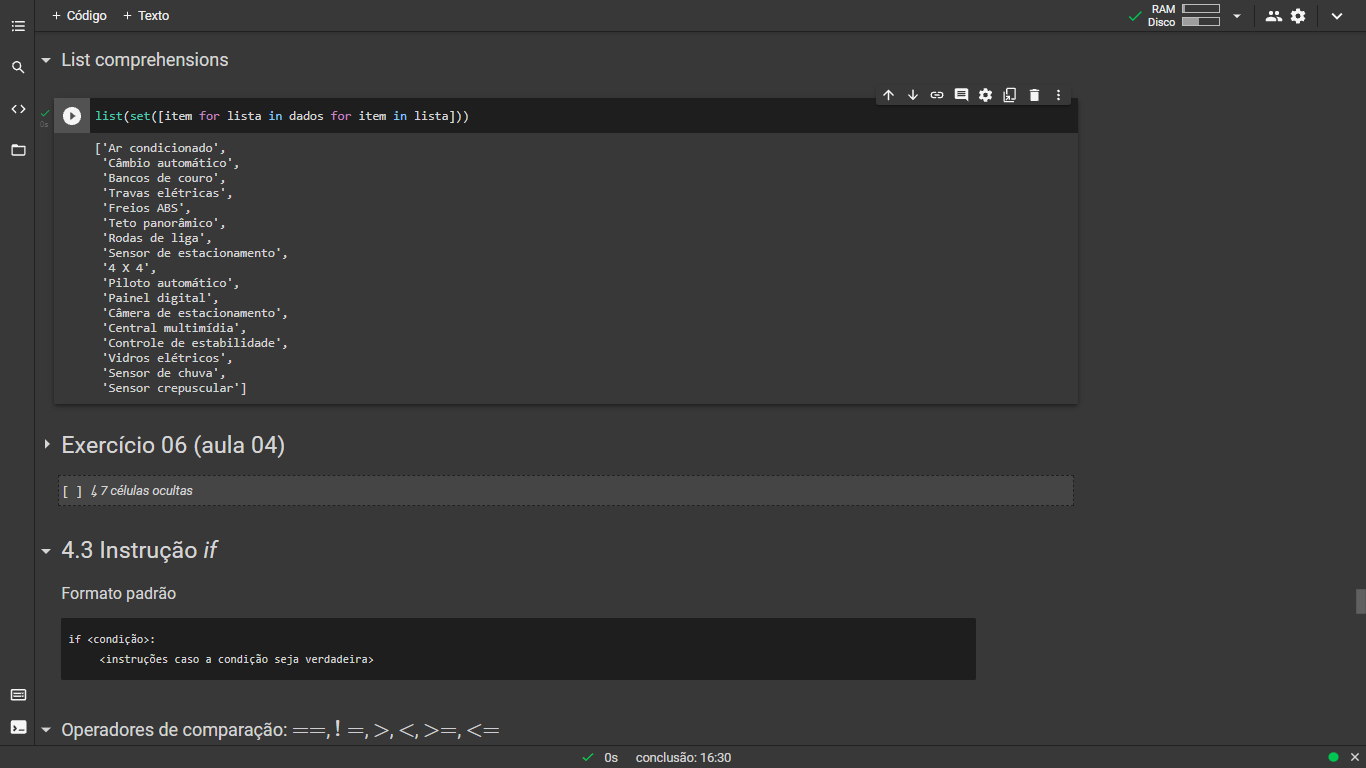Open cell editor settings gear
Image resolution: width=1366 pixels, height=768 pixels.
pos(985,95)
